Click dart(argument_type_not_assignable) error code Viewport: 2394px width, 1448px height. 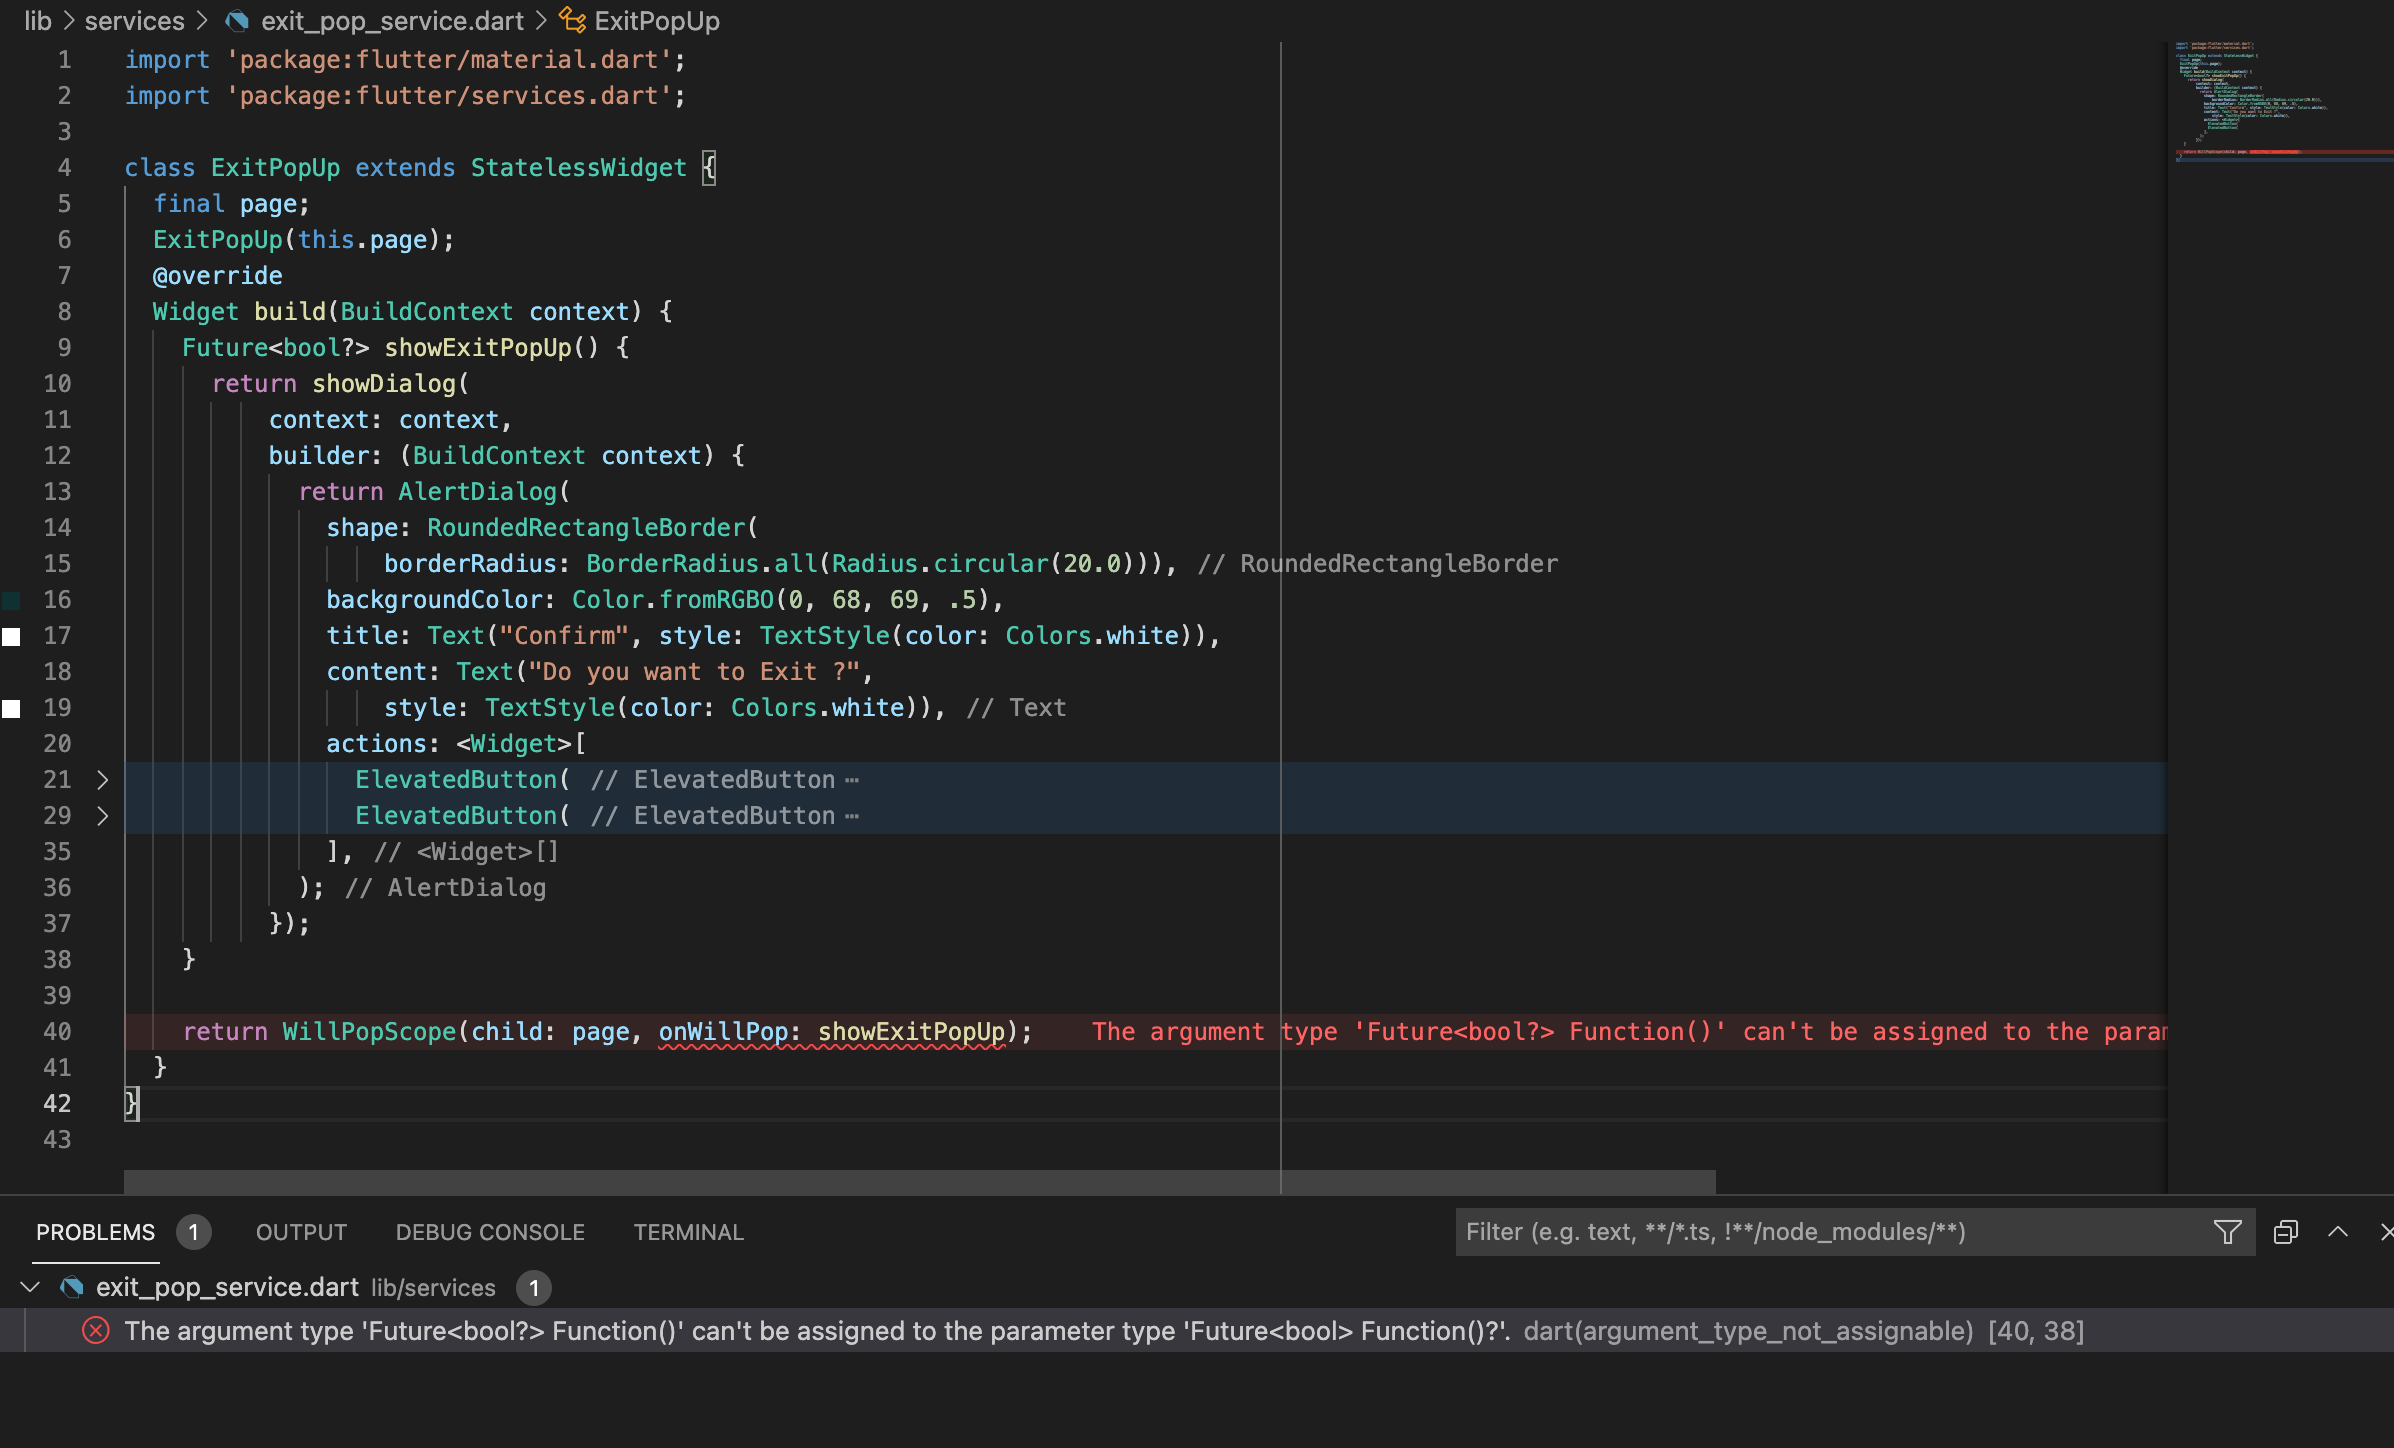(1748, 1331)
